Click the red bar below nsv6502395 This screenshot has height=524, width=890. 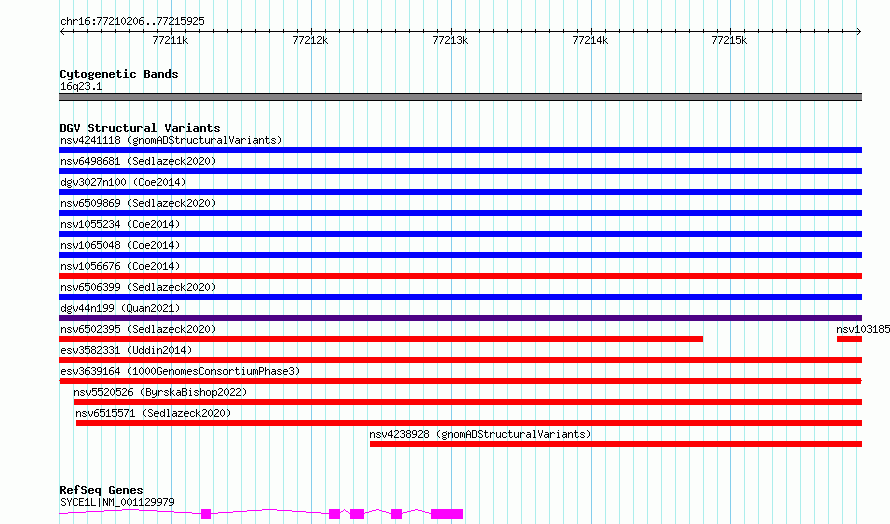(381, 339)
